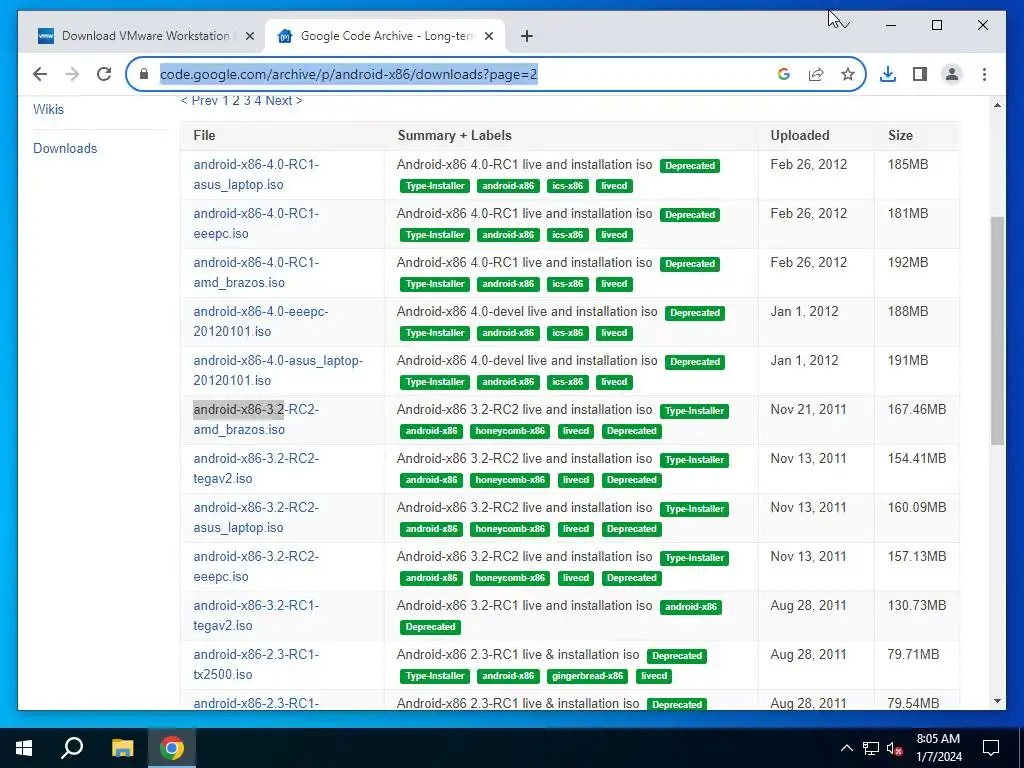1024x768 pixels.
Task: Bookmark this page with the star icon
Action: 848,74
